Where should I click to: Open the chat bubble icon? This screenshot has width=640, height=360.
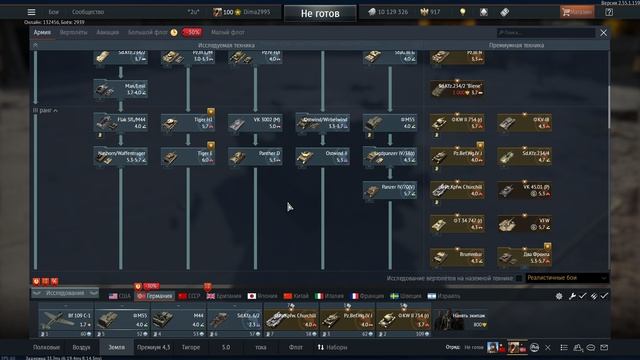coord(591,347)
